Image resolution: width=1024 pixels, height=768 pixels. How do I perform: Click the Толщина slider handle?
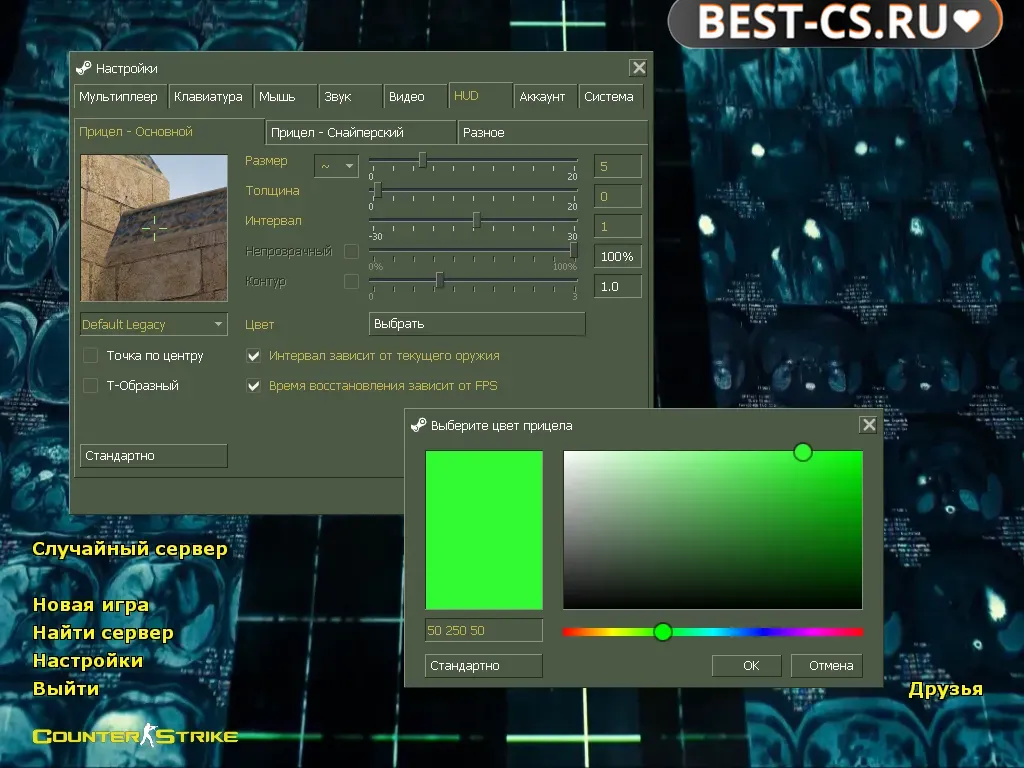coord(377,190)
